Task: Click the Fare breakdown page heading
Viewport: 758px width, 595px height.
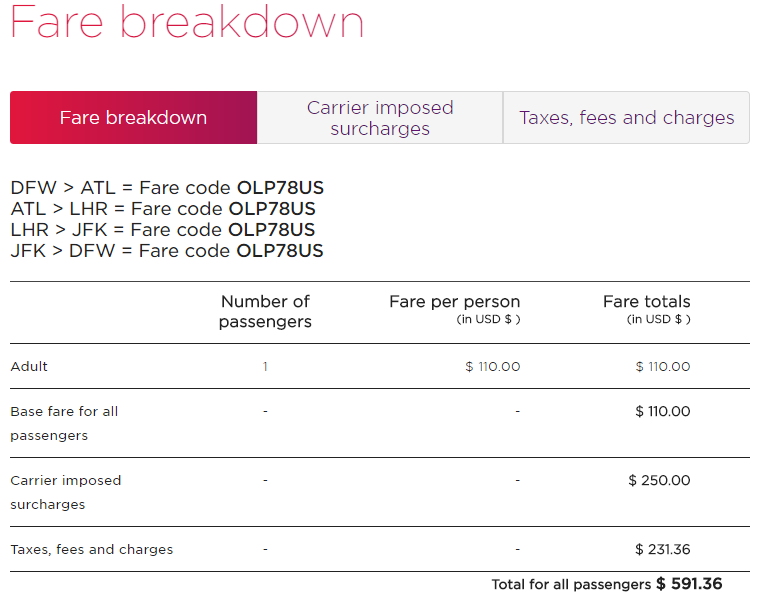Action: pos(187,22)
